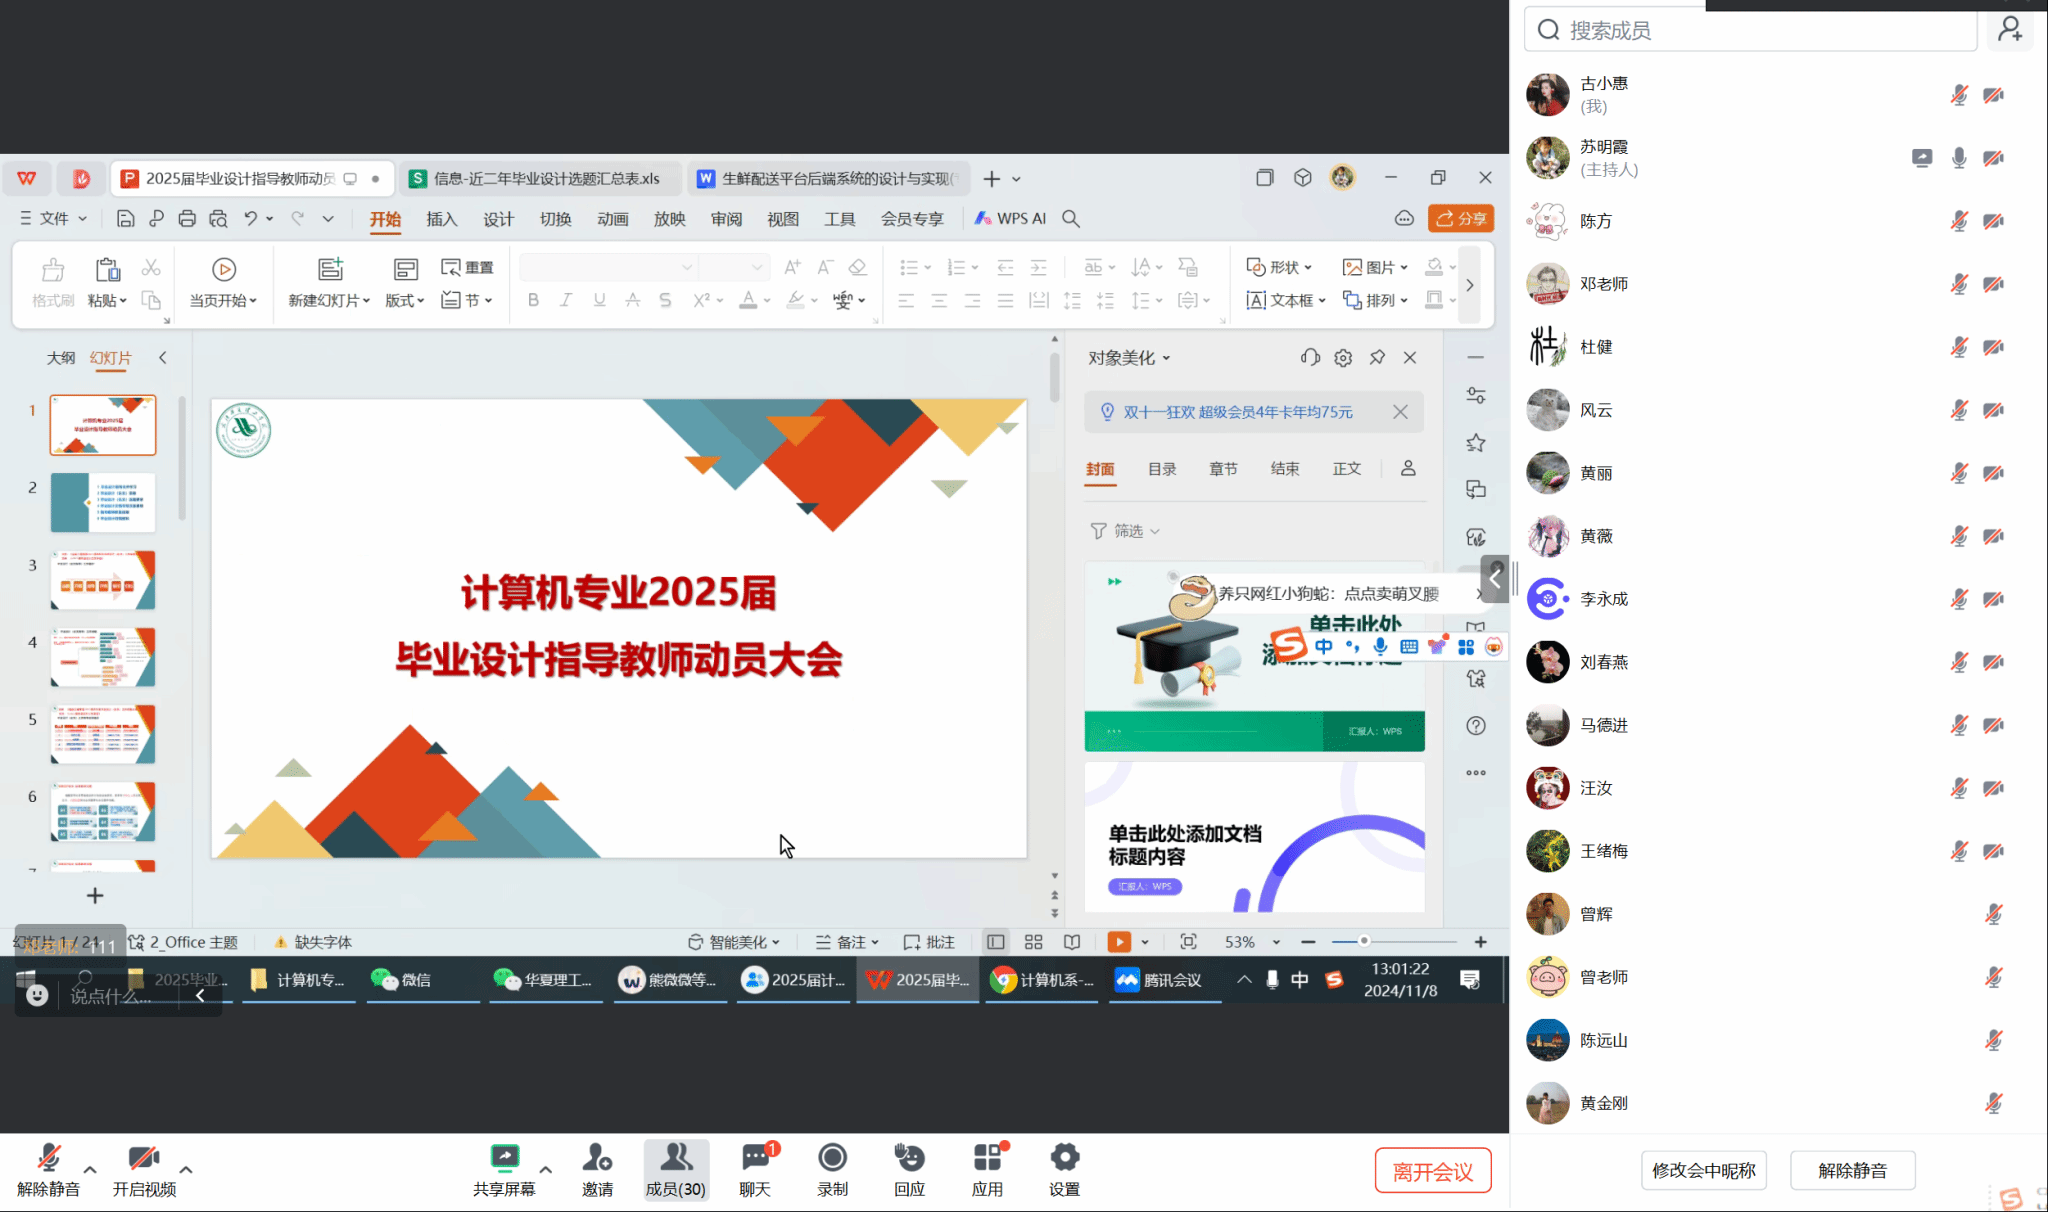
Task: Open the Reactions icon
Action: coord(909,1159)
